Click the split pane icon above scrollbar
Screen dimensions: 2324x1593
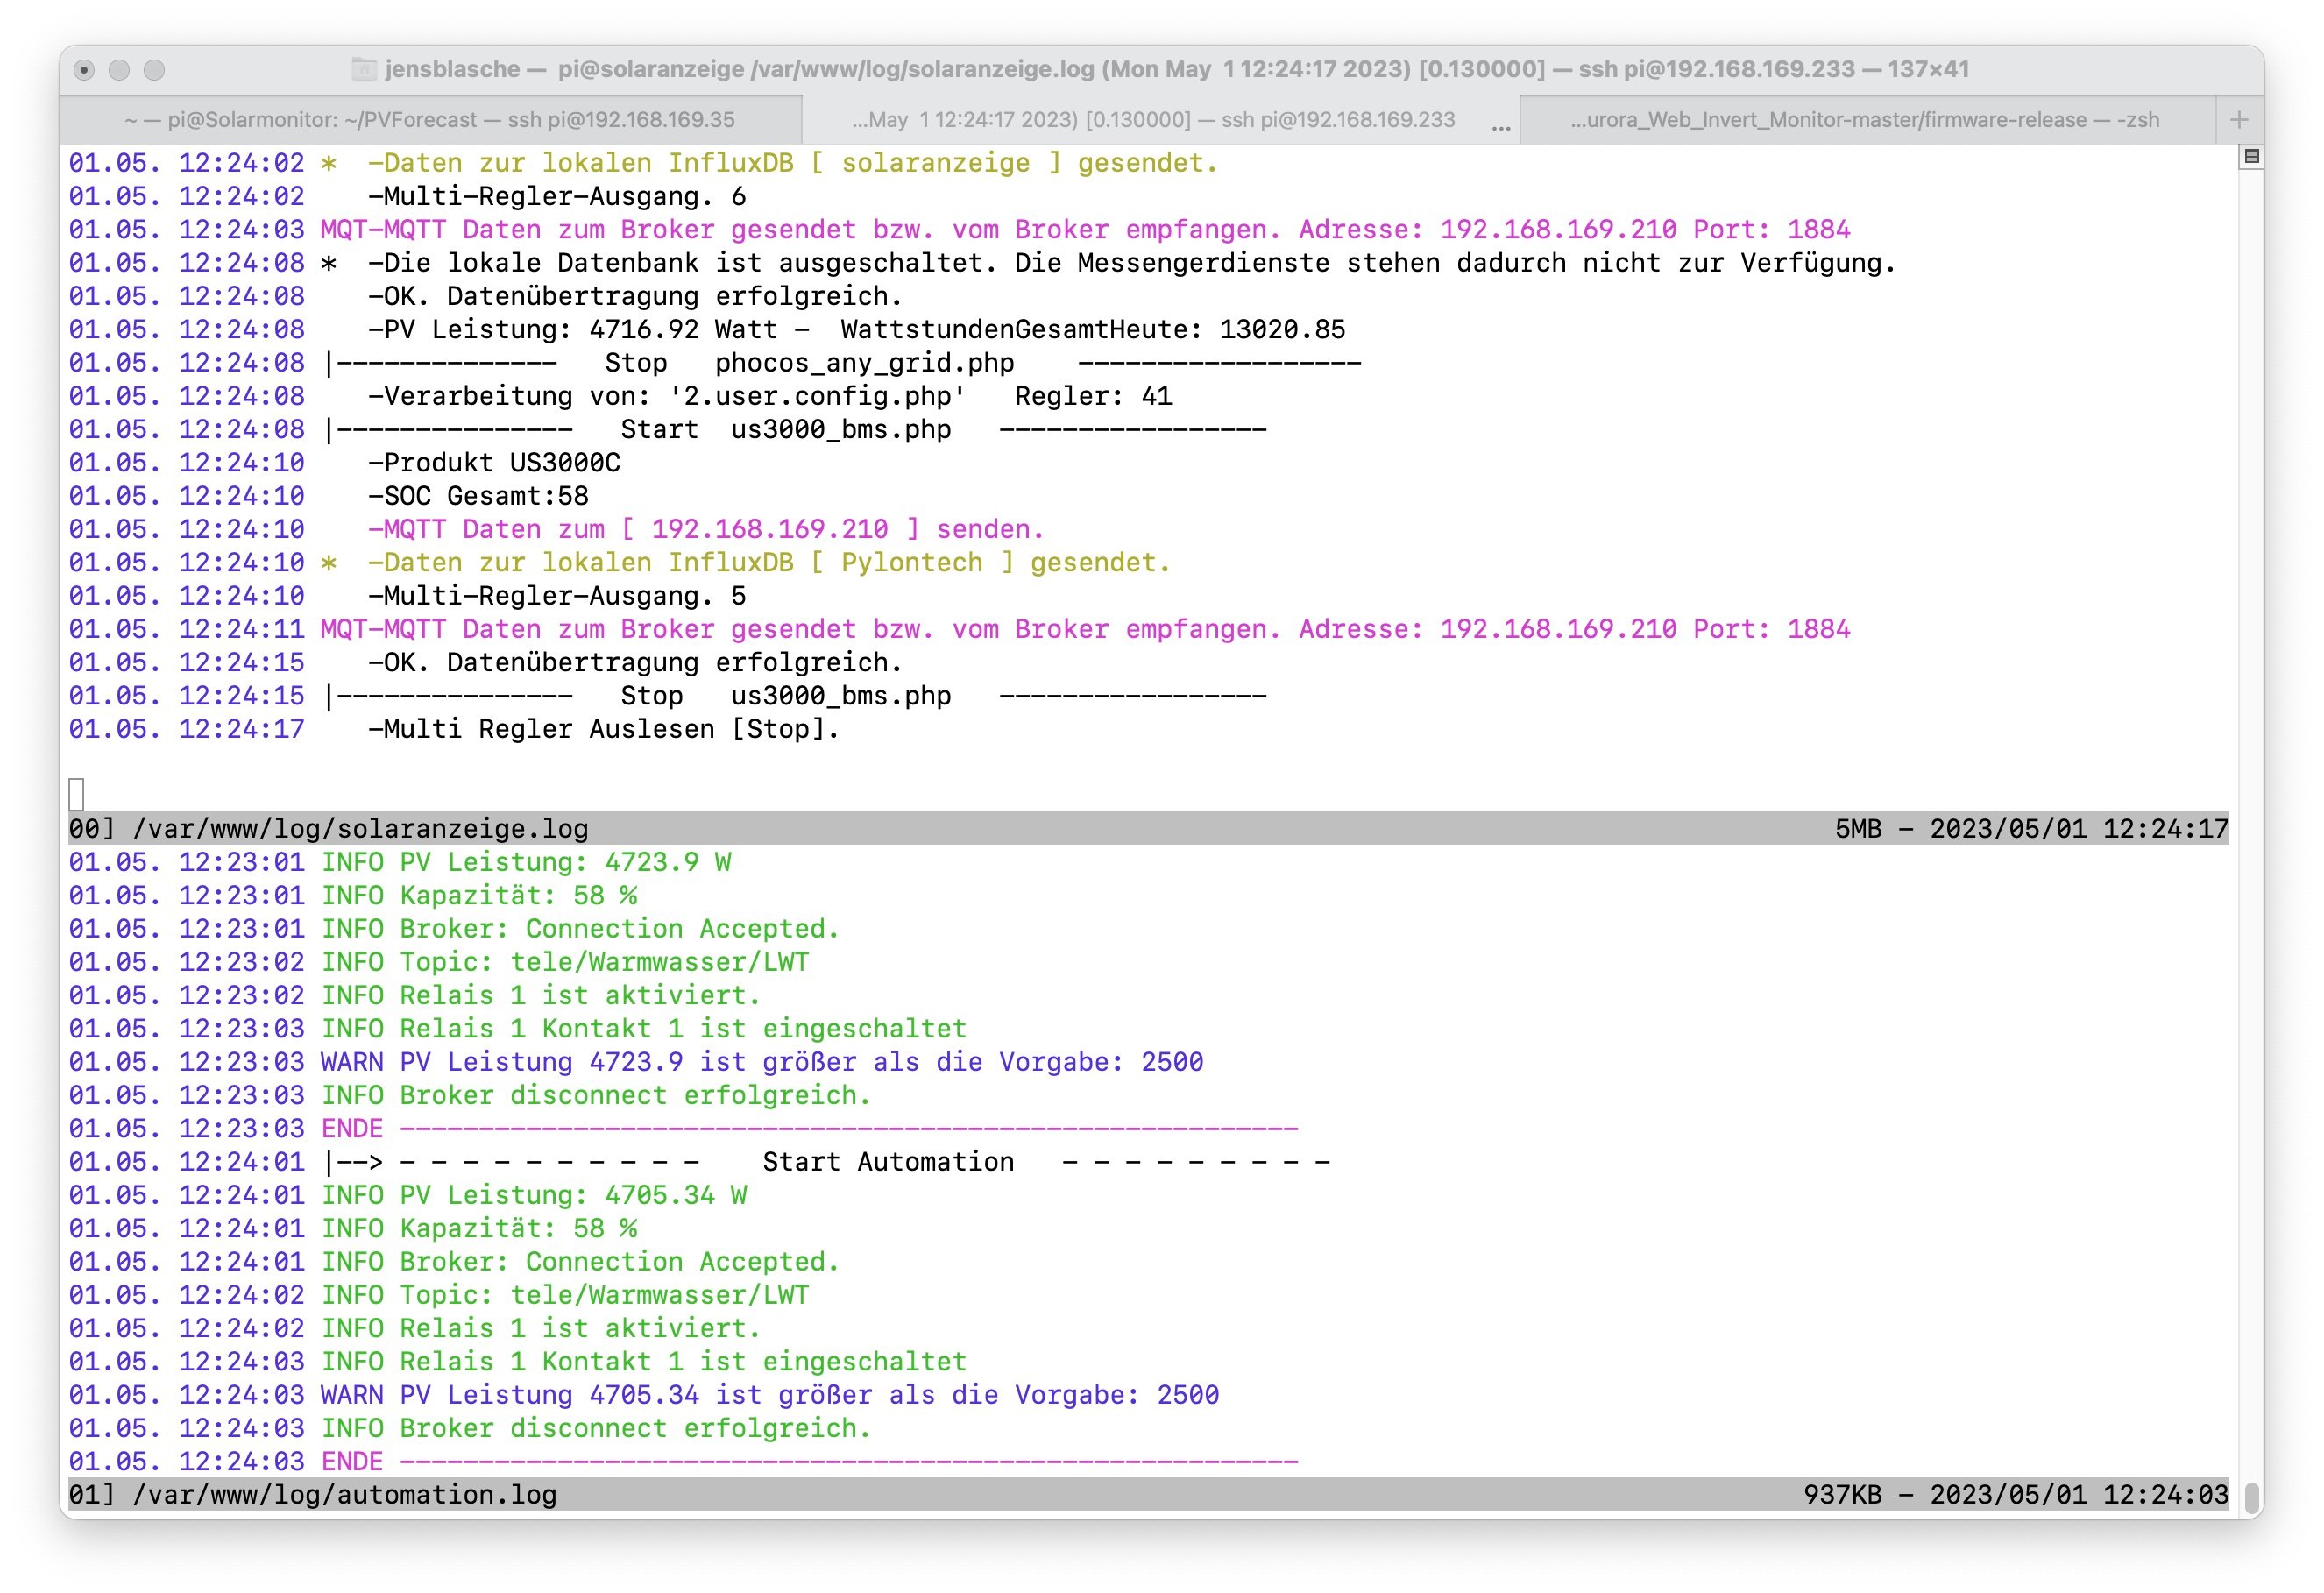coord(2251,156)
